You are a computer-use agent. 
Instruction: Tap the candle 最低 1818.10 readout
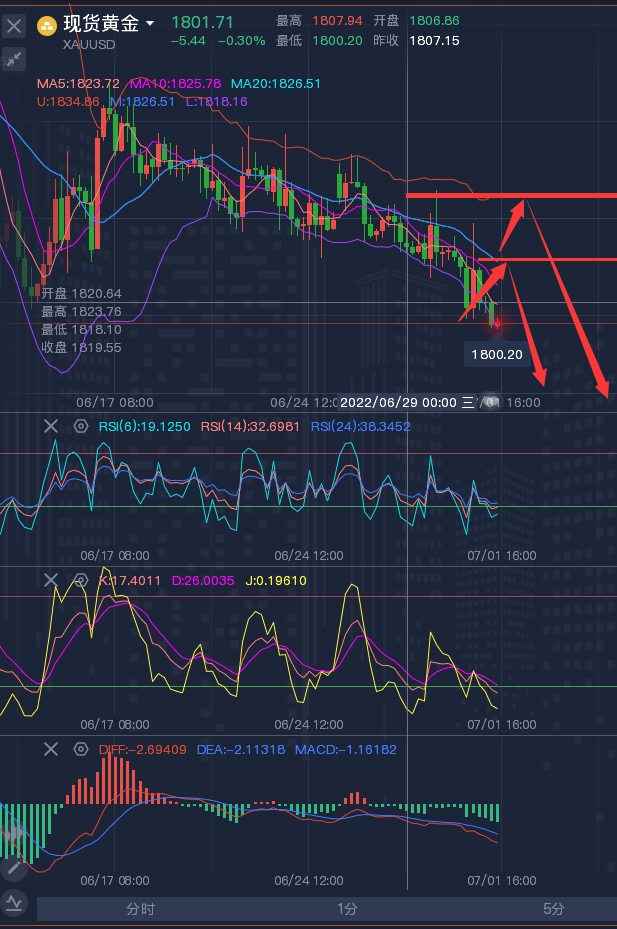[81, 329]
